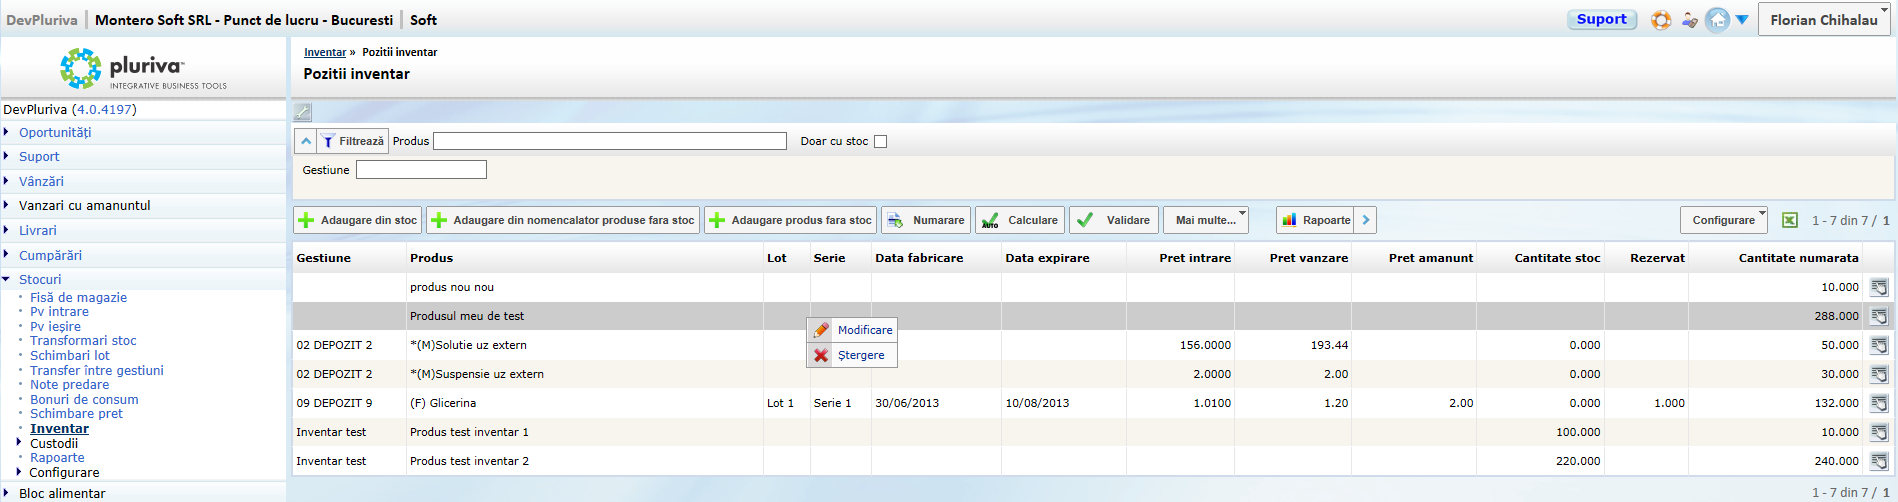Click the wrench settings icon above the filter
Image resolution: width=1898 pixels, height=502 pixels.
coord(302,112)
